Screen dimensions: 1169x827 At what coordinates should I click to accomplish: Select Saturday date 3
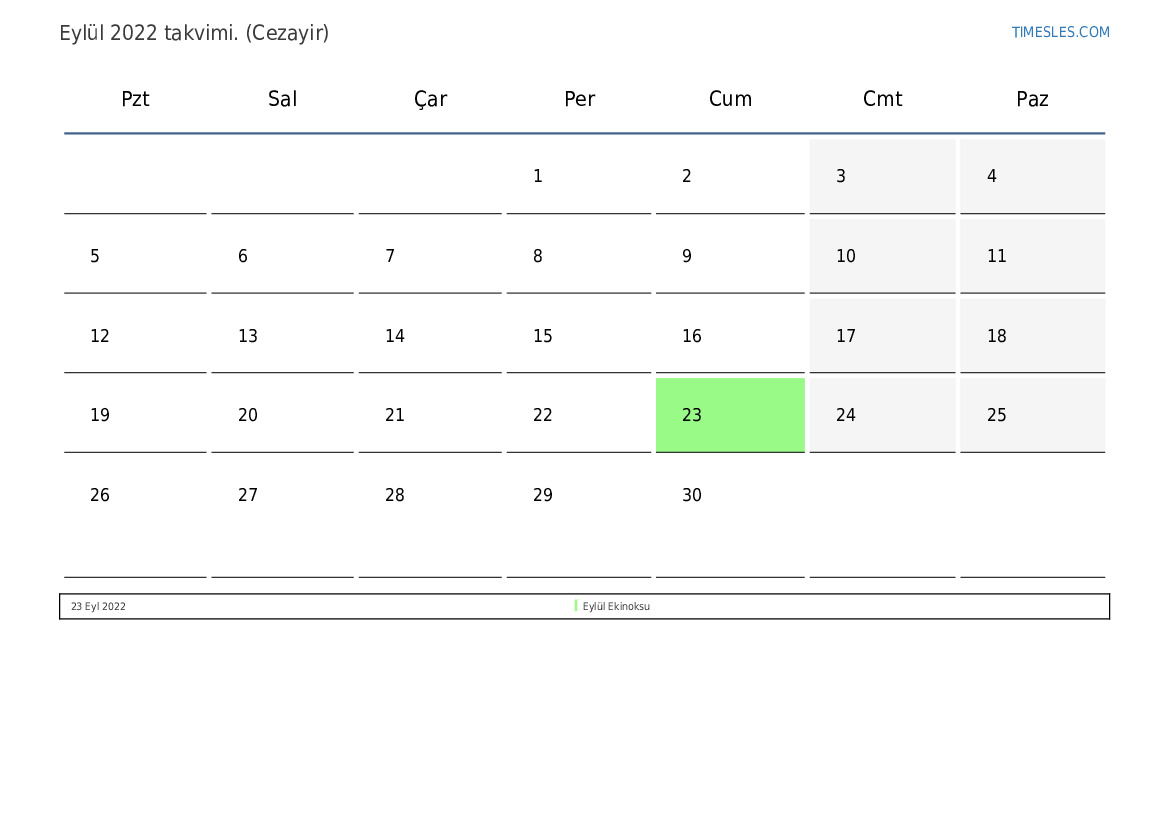pyautogui.click(x=882, y=176)
